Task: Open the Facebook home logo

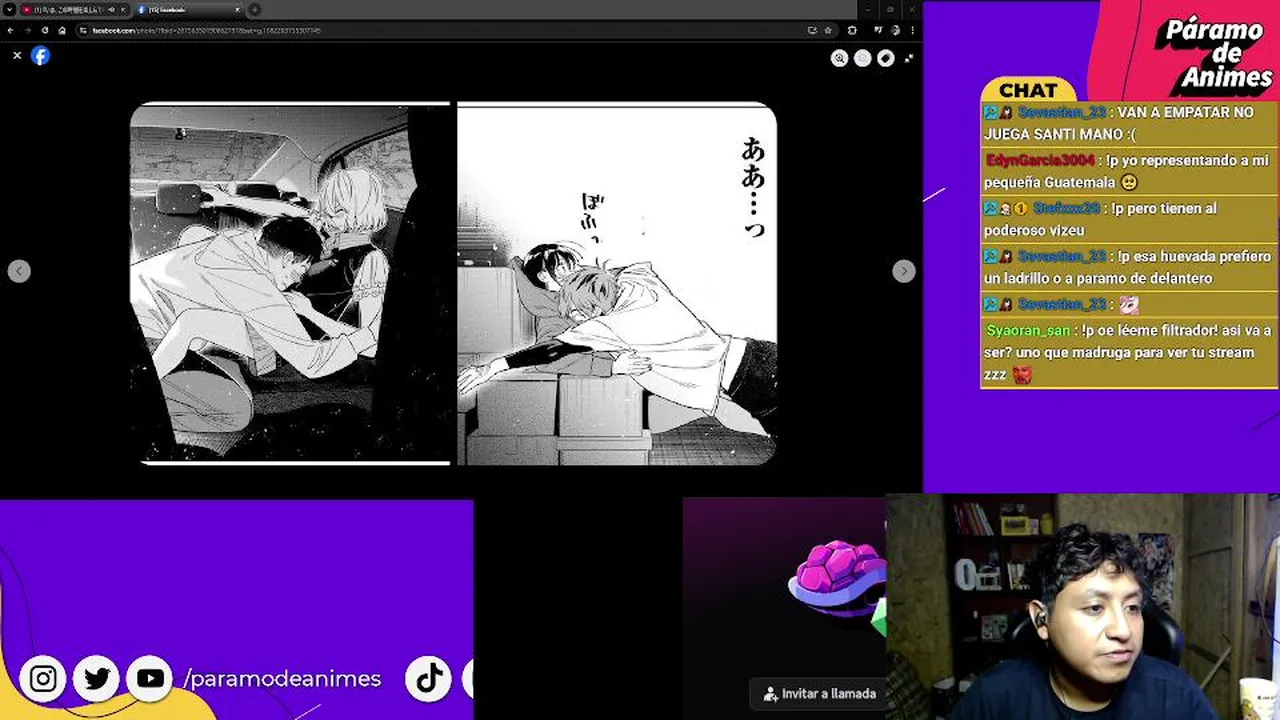Action: pyautogui.click(x=40, y=56)
